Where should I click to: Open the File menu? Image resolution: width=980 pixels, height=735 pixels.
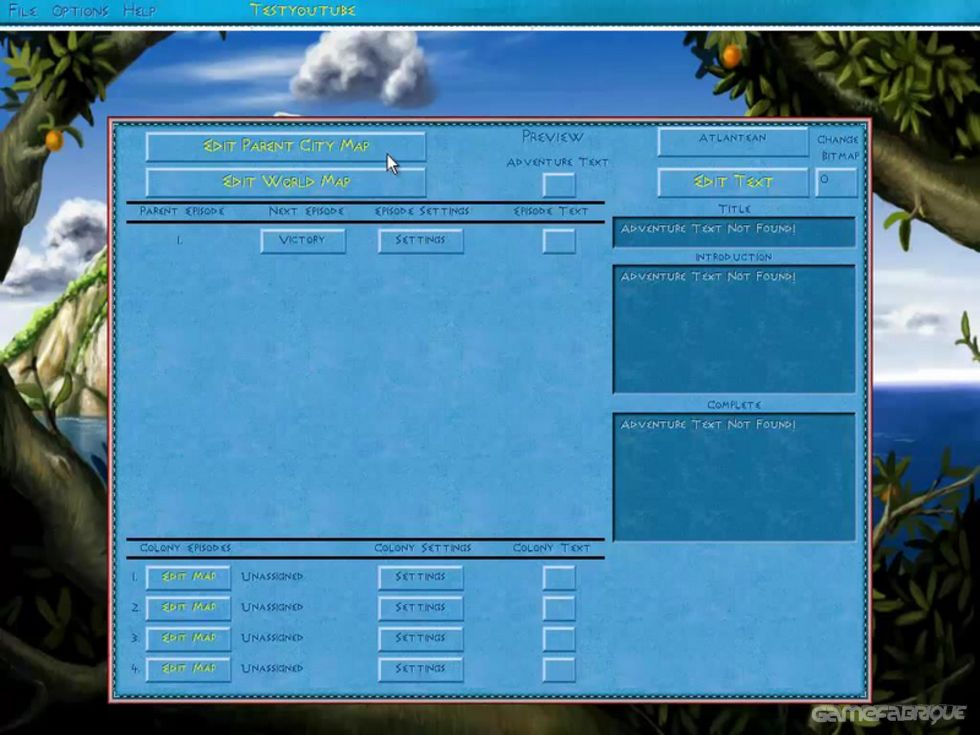[23, 11]
